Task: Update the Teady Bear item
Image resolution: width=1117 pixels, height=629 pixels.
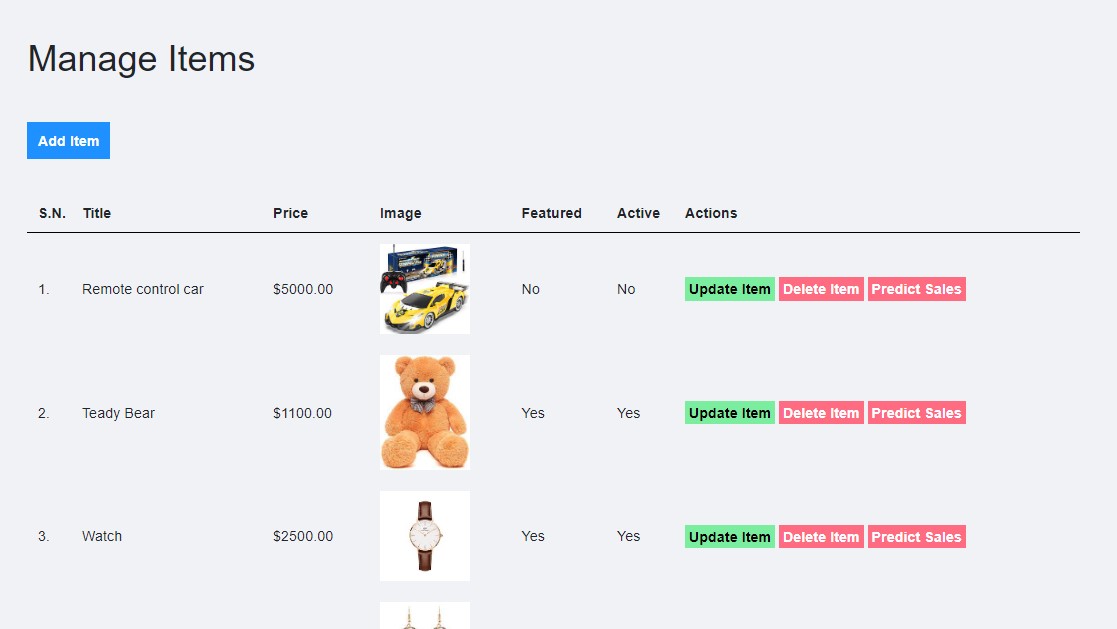Action: (729, 412)
